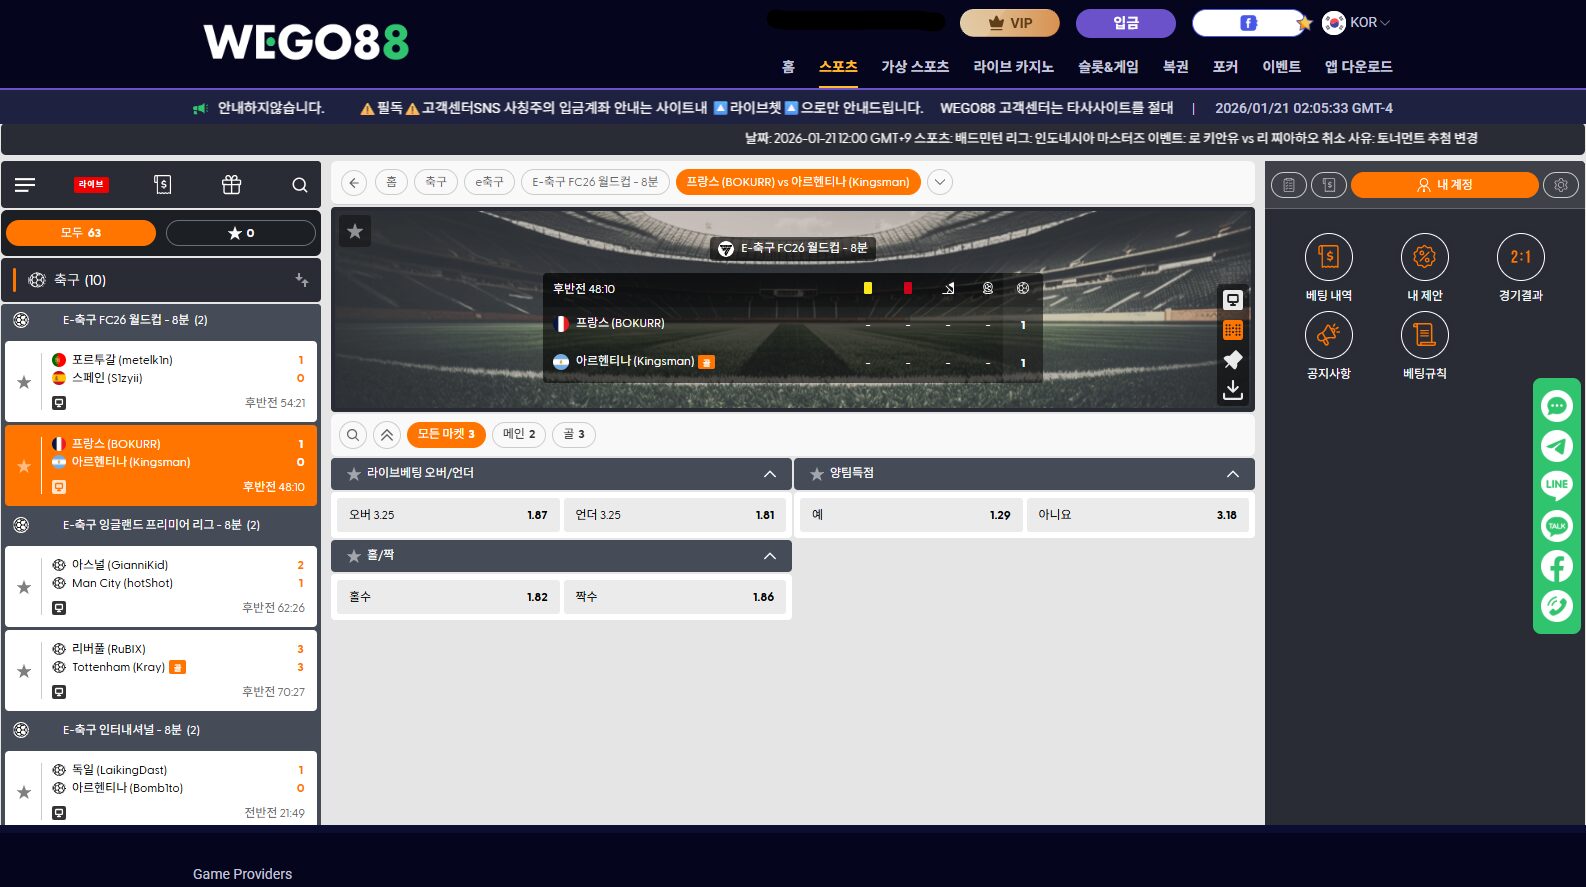1586x887 pixels.
Task: Open 앱 다운로드 in top navigation
Action: [x=1358, y=67]
